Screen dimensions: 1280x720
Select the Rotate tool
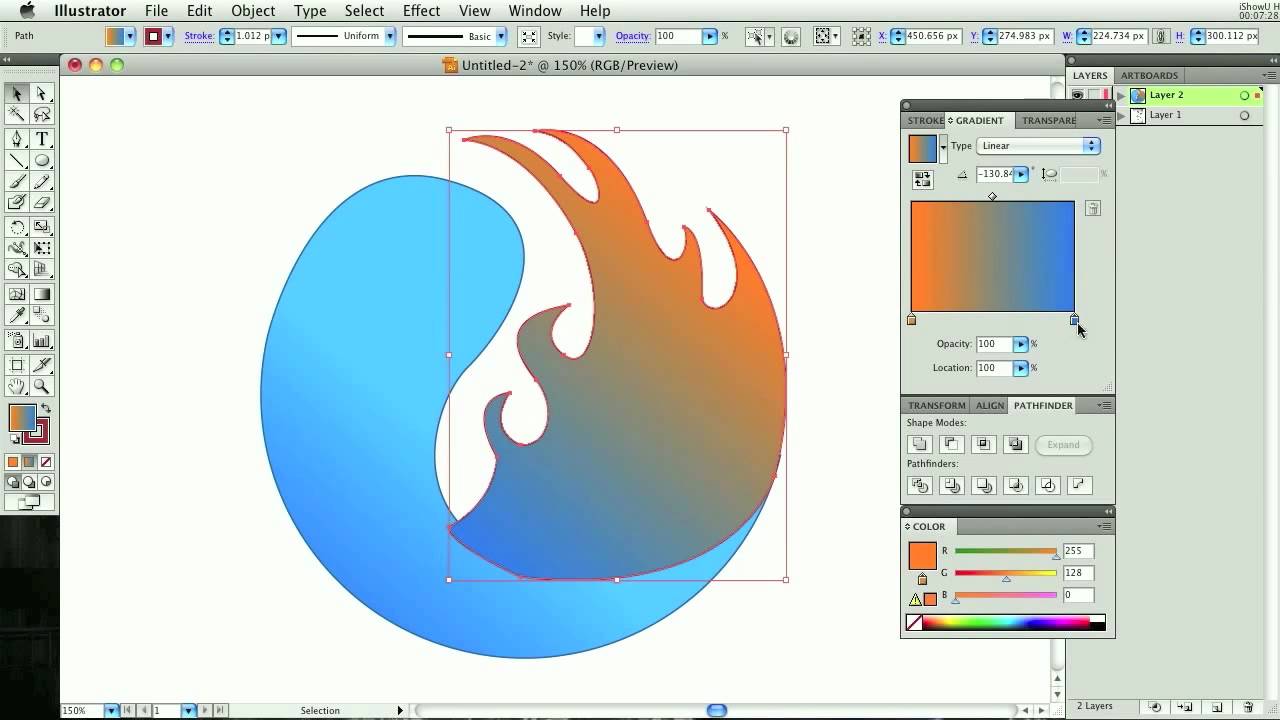[x=17, y=227]
